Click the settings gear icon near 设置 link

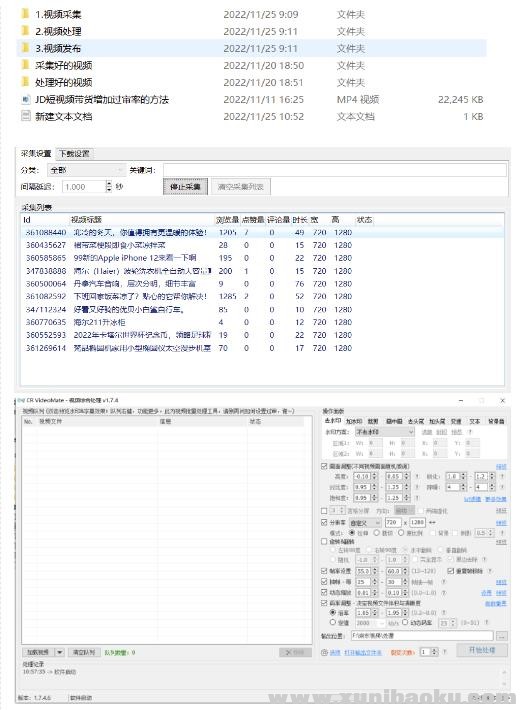click(324, 652)
